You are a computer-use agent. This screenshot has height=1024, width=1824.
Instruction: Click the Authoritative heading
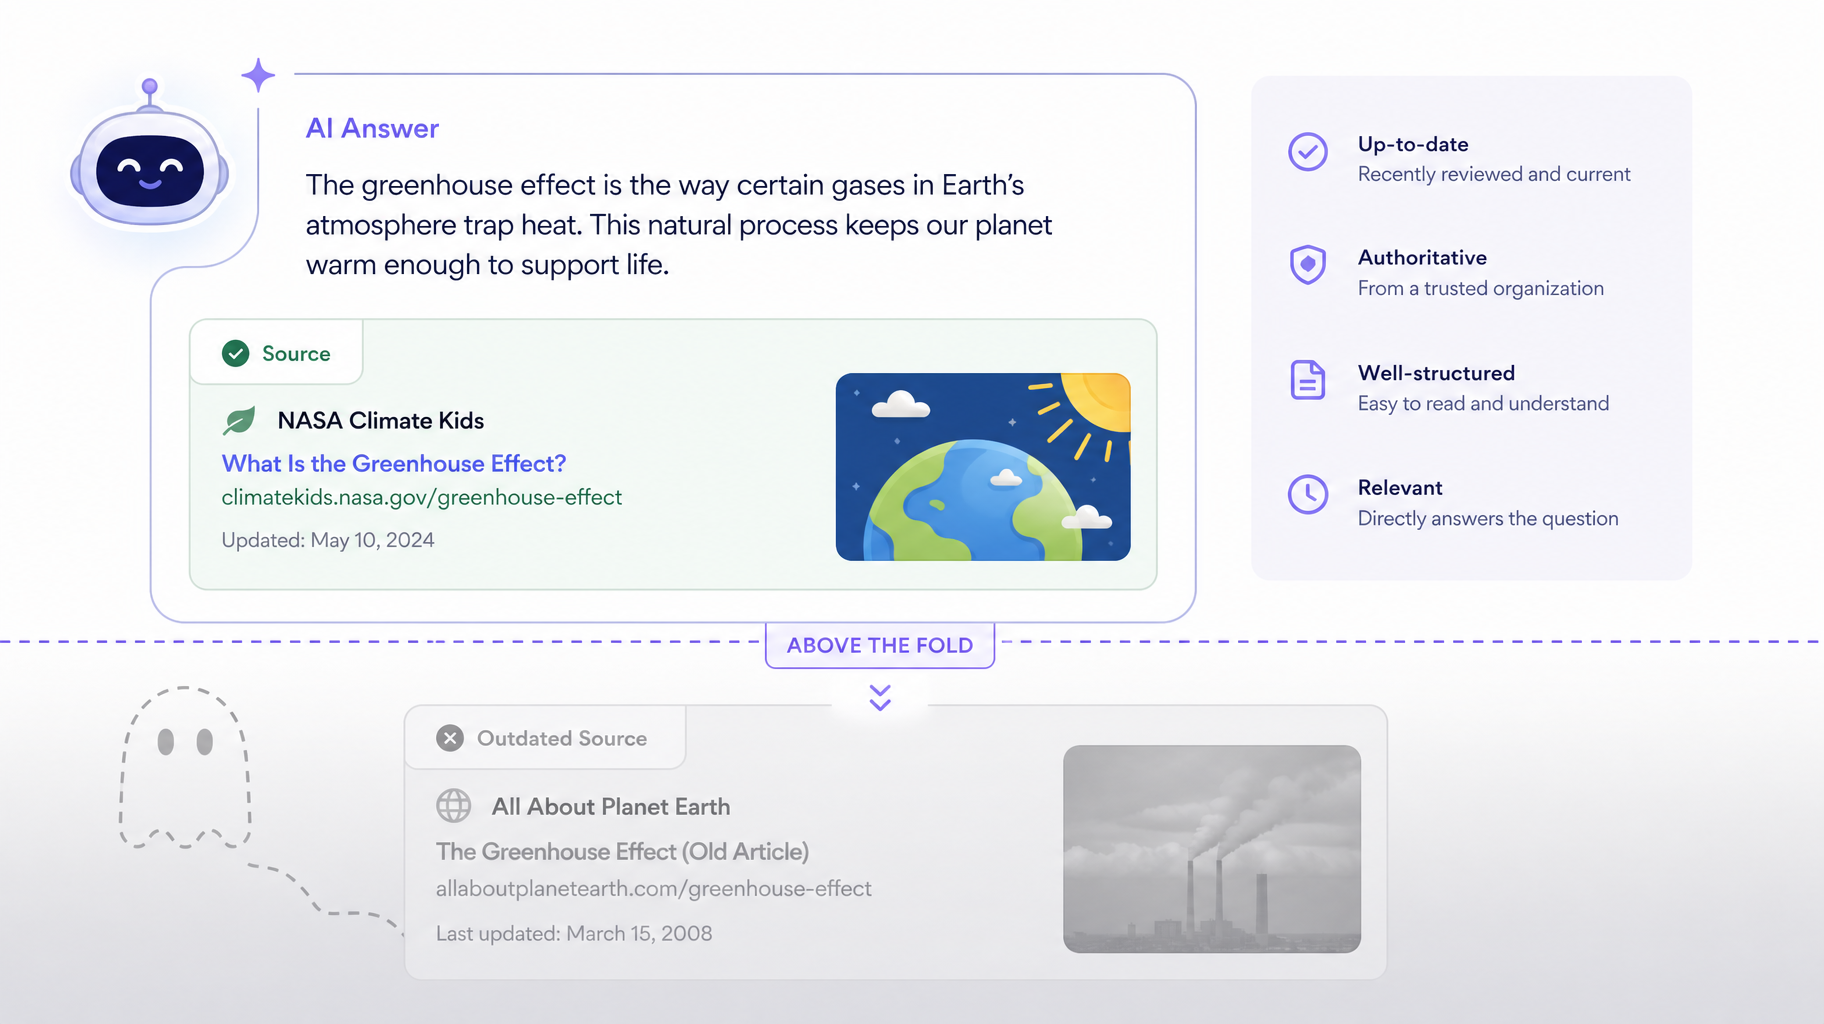pos(1422,258)
